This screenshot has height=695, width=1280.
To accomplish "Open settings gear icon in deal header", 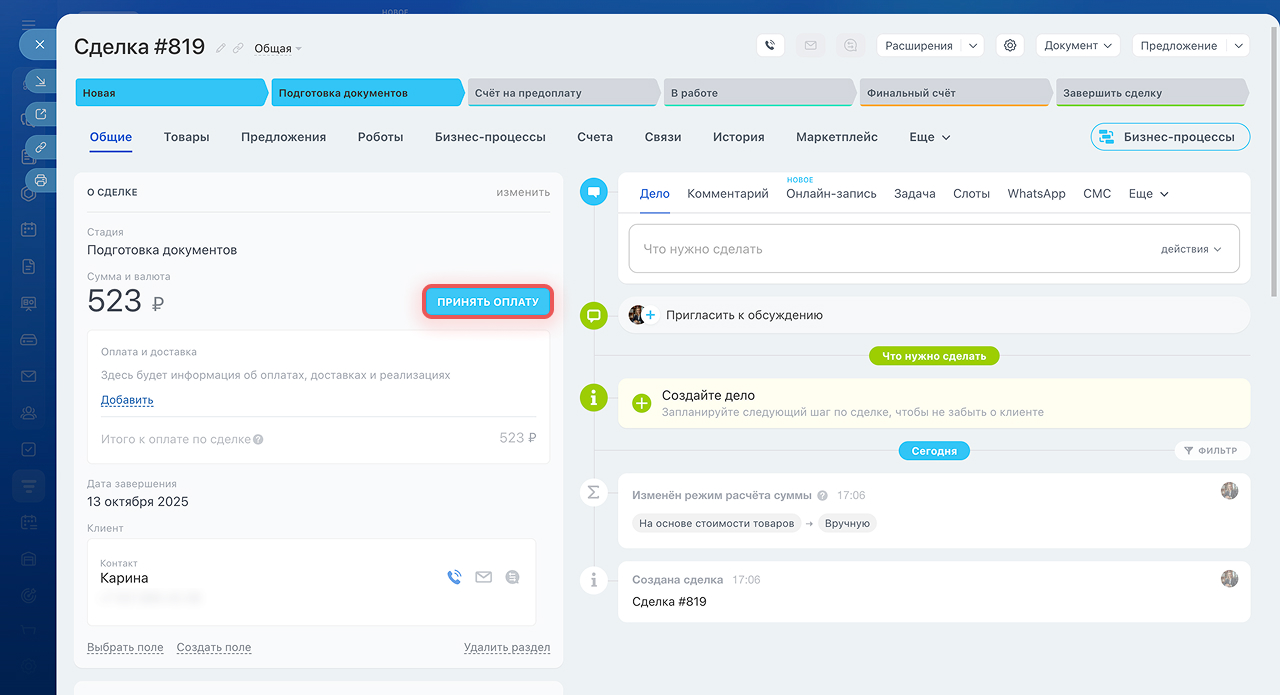I will click(1010, 45).
